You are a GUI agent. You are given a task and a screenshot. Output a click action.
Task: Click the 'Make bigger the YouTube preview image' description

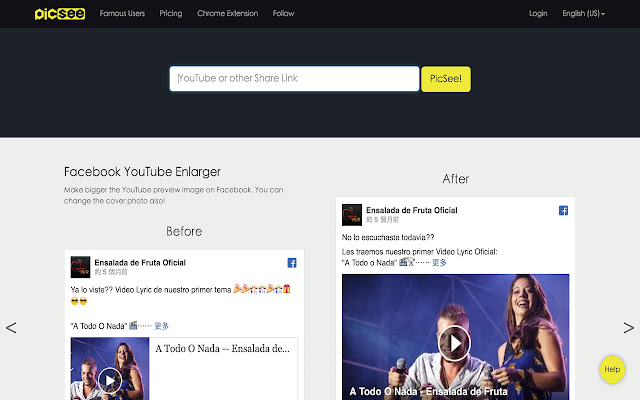pos(173,195)
